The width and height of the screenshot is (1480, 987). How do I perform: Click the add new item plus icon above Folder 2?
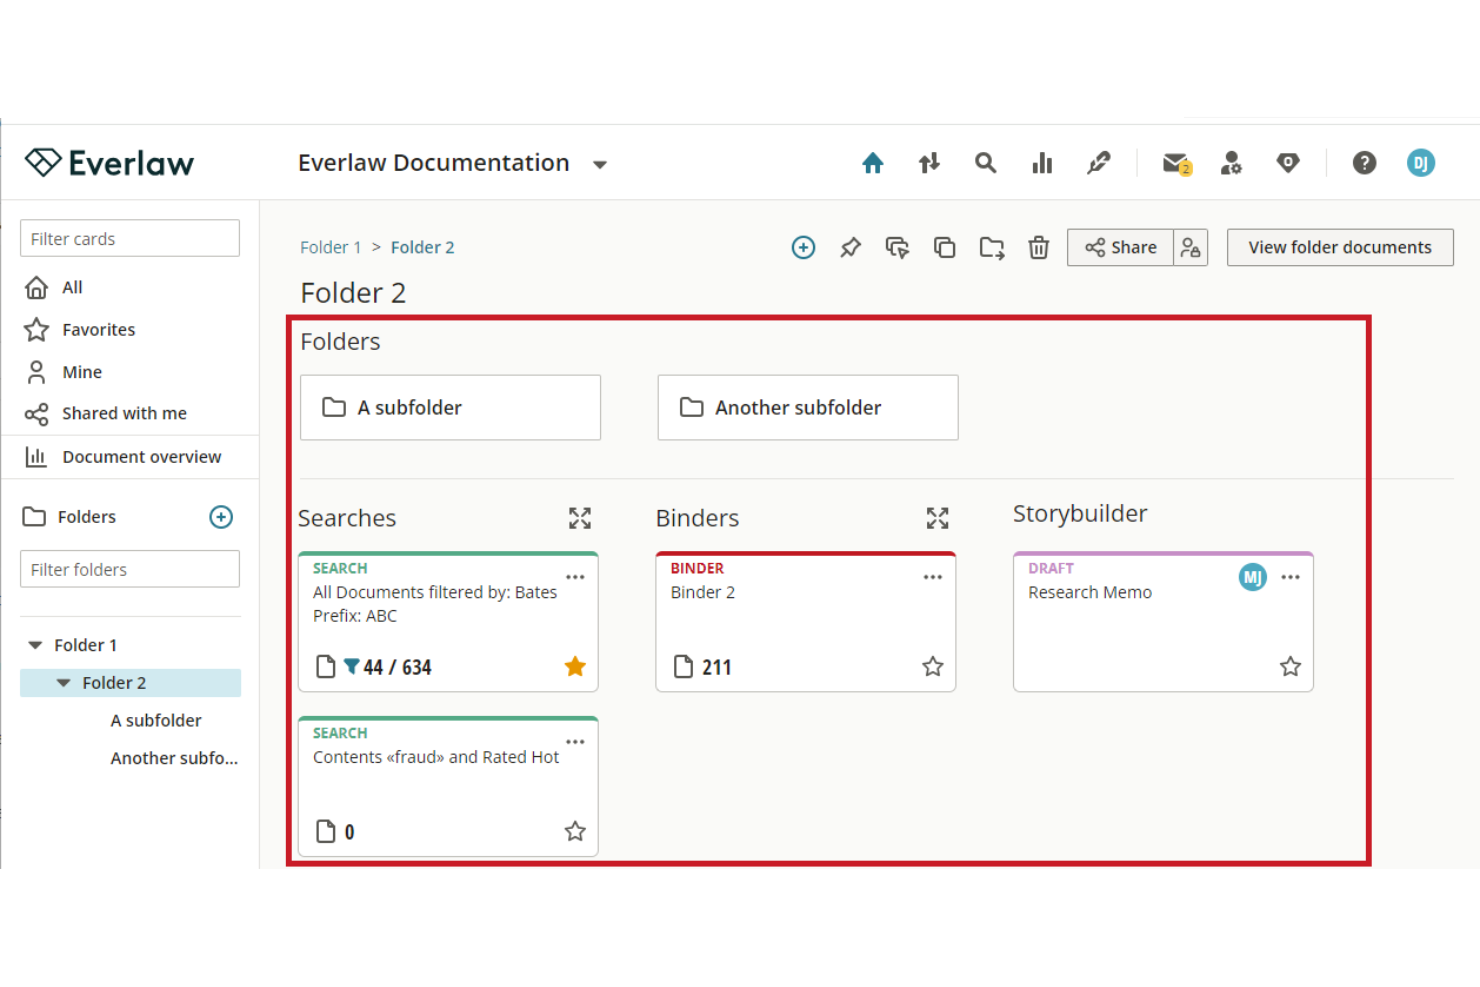[x=803, y=247]
